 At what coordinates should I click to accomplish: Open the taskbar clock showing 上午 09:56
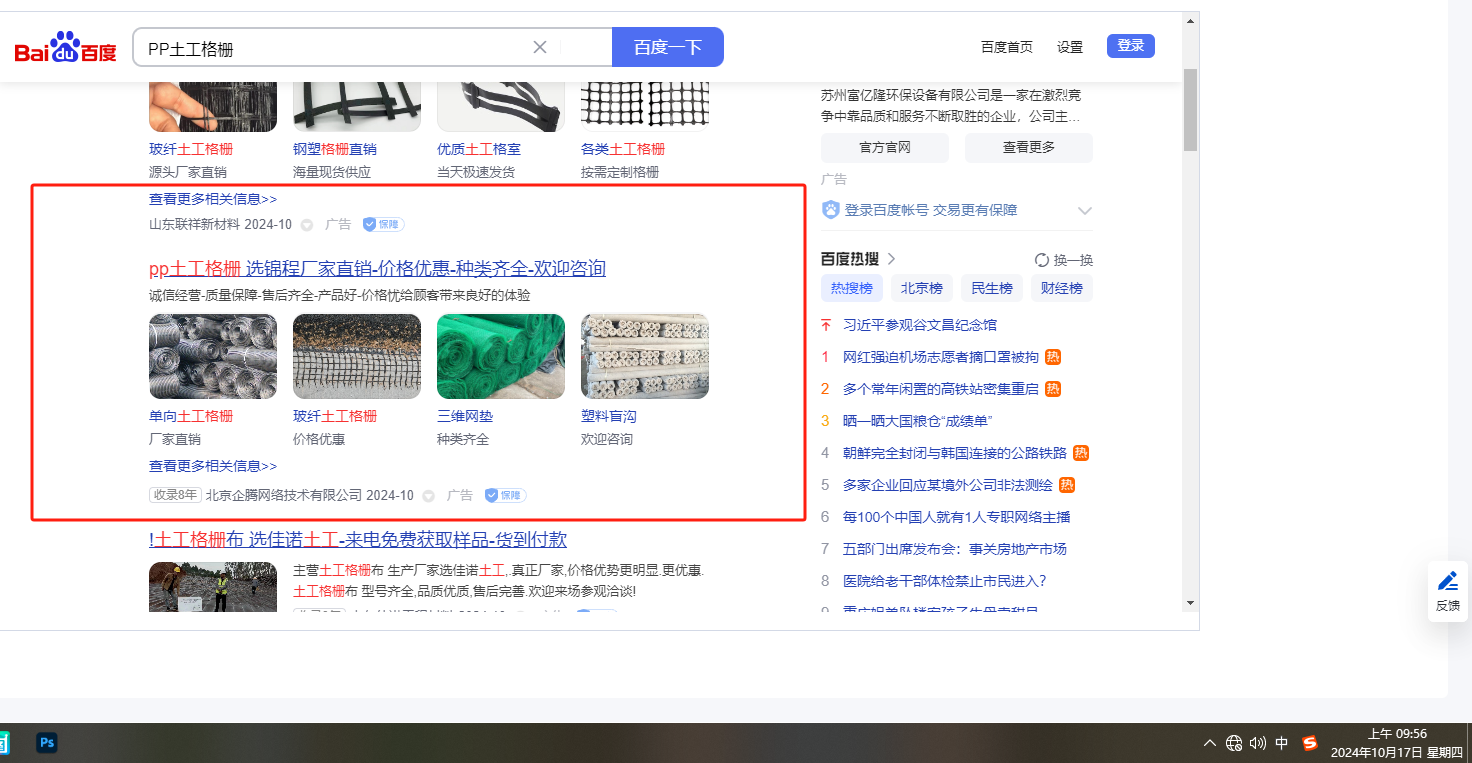1398,743
